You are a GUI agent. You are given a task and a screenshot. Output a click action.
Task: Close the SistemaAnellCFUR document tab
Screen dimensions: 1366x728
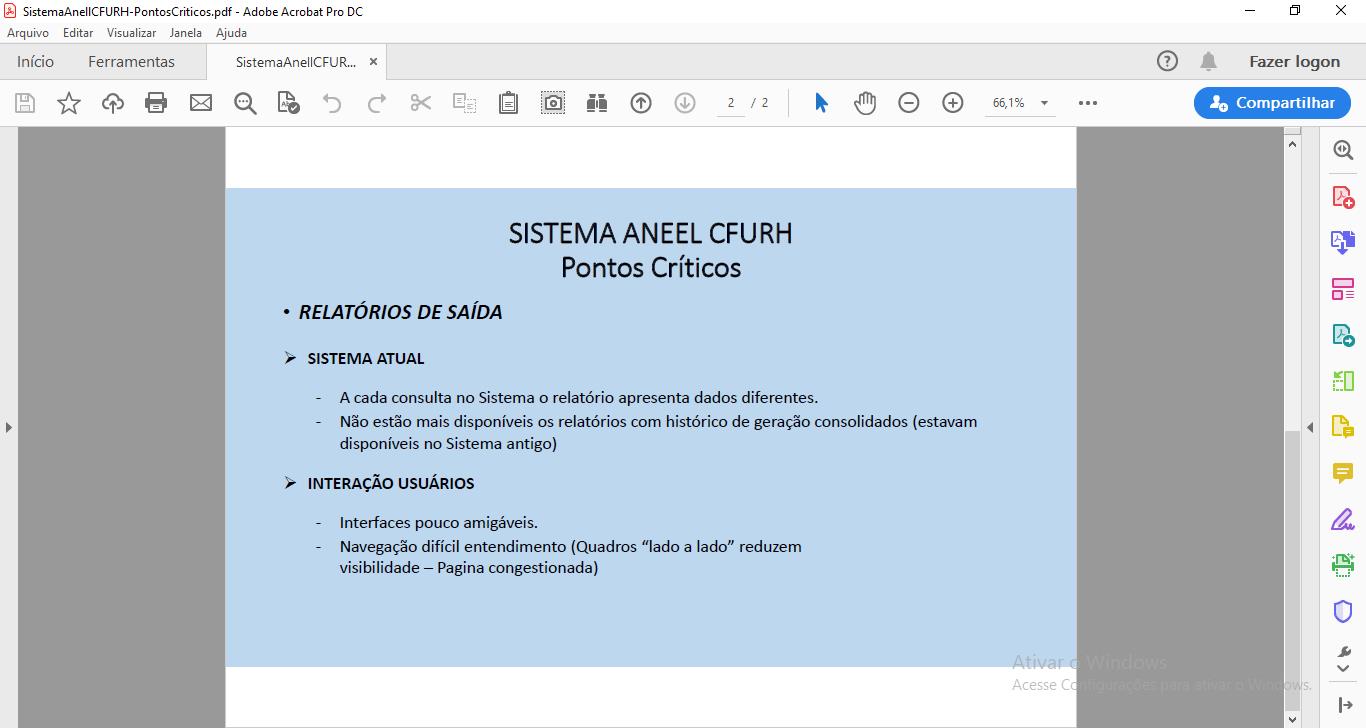373,61
